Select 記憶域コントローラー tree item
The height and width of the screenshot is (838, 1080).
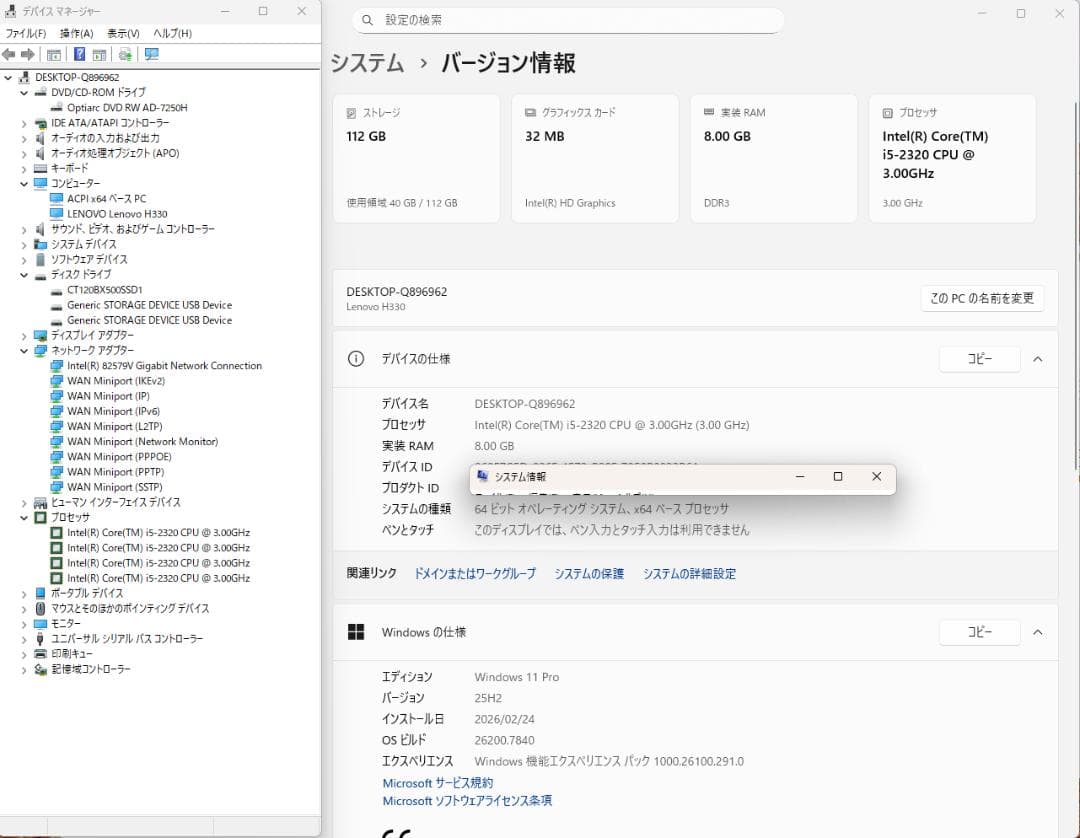90,669
